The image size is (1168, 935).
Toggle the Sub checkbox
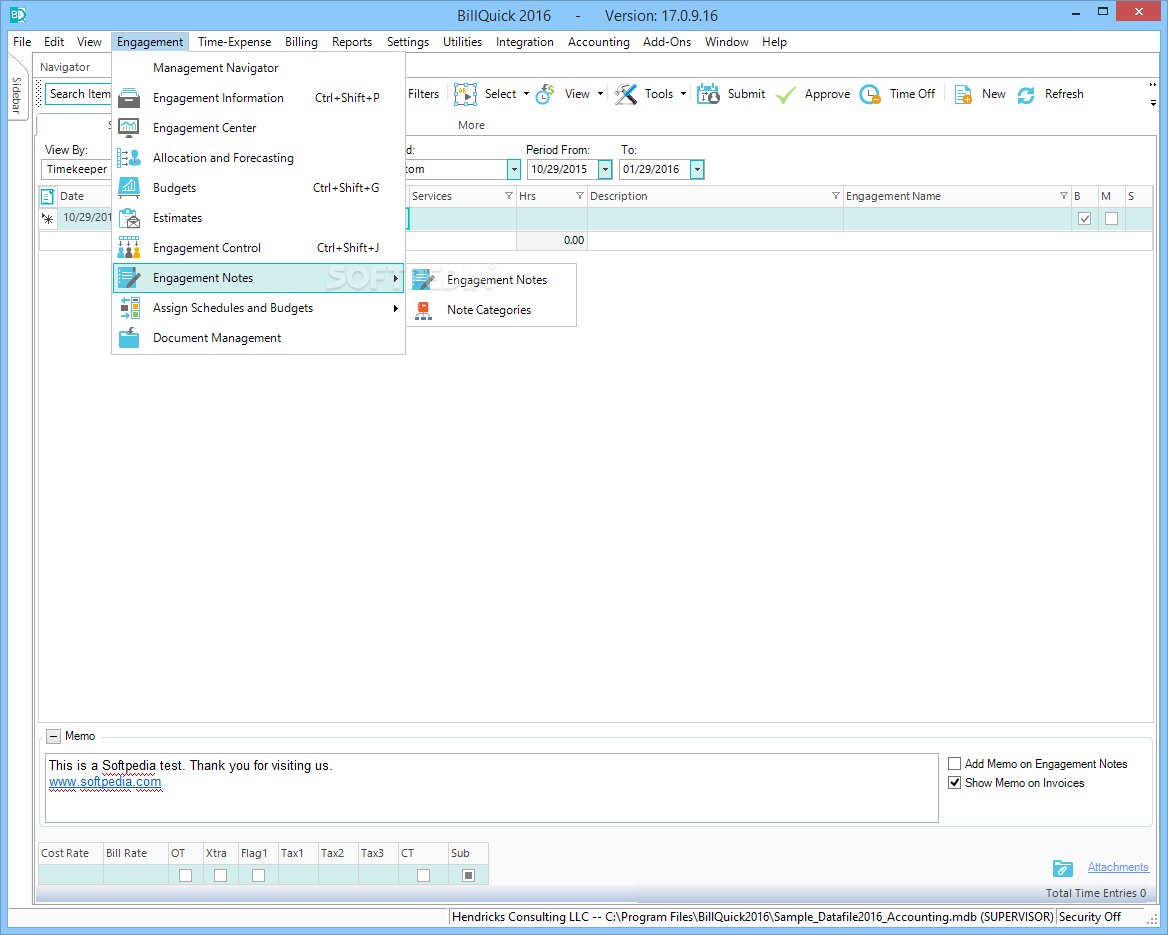[x=469, y=875]
